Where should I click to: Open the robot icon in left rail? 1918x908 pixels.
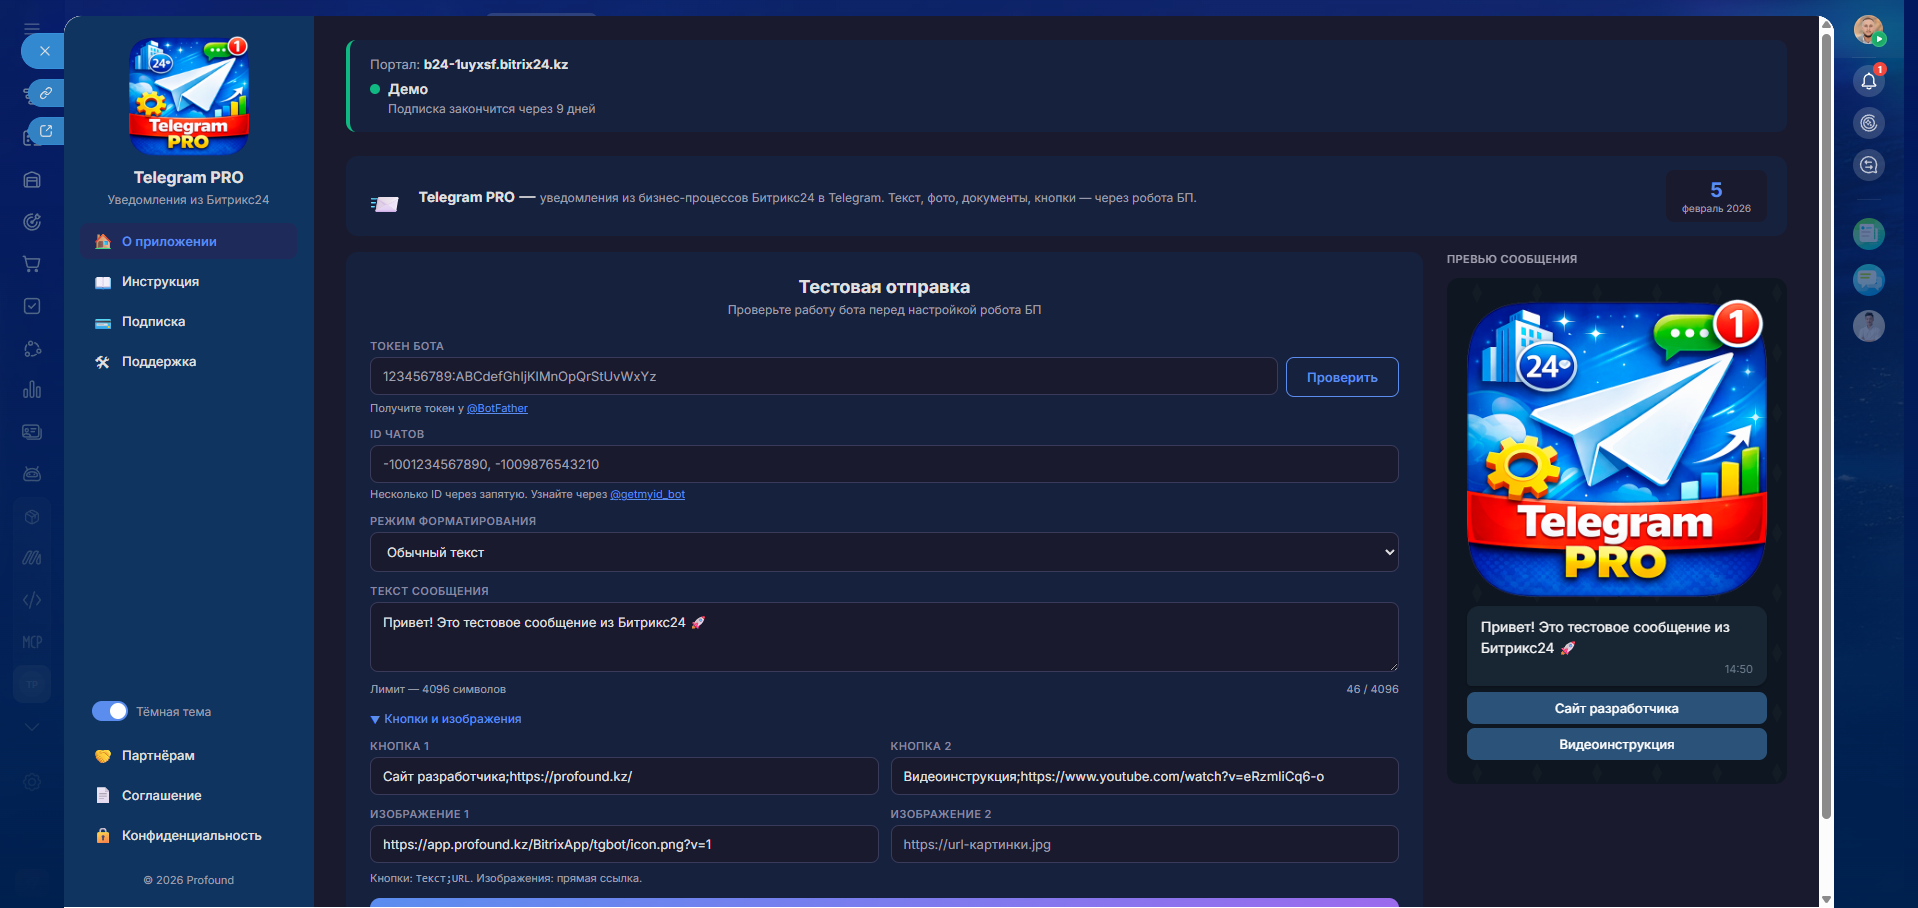[x=32, y=474]
